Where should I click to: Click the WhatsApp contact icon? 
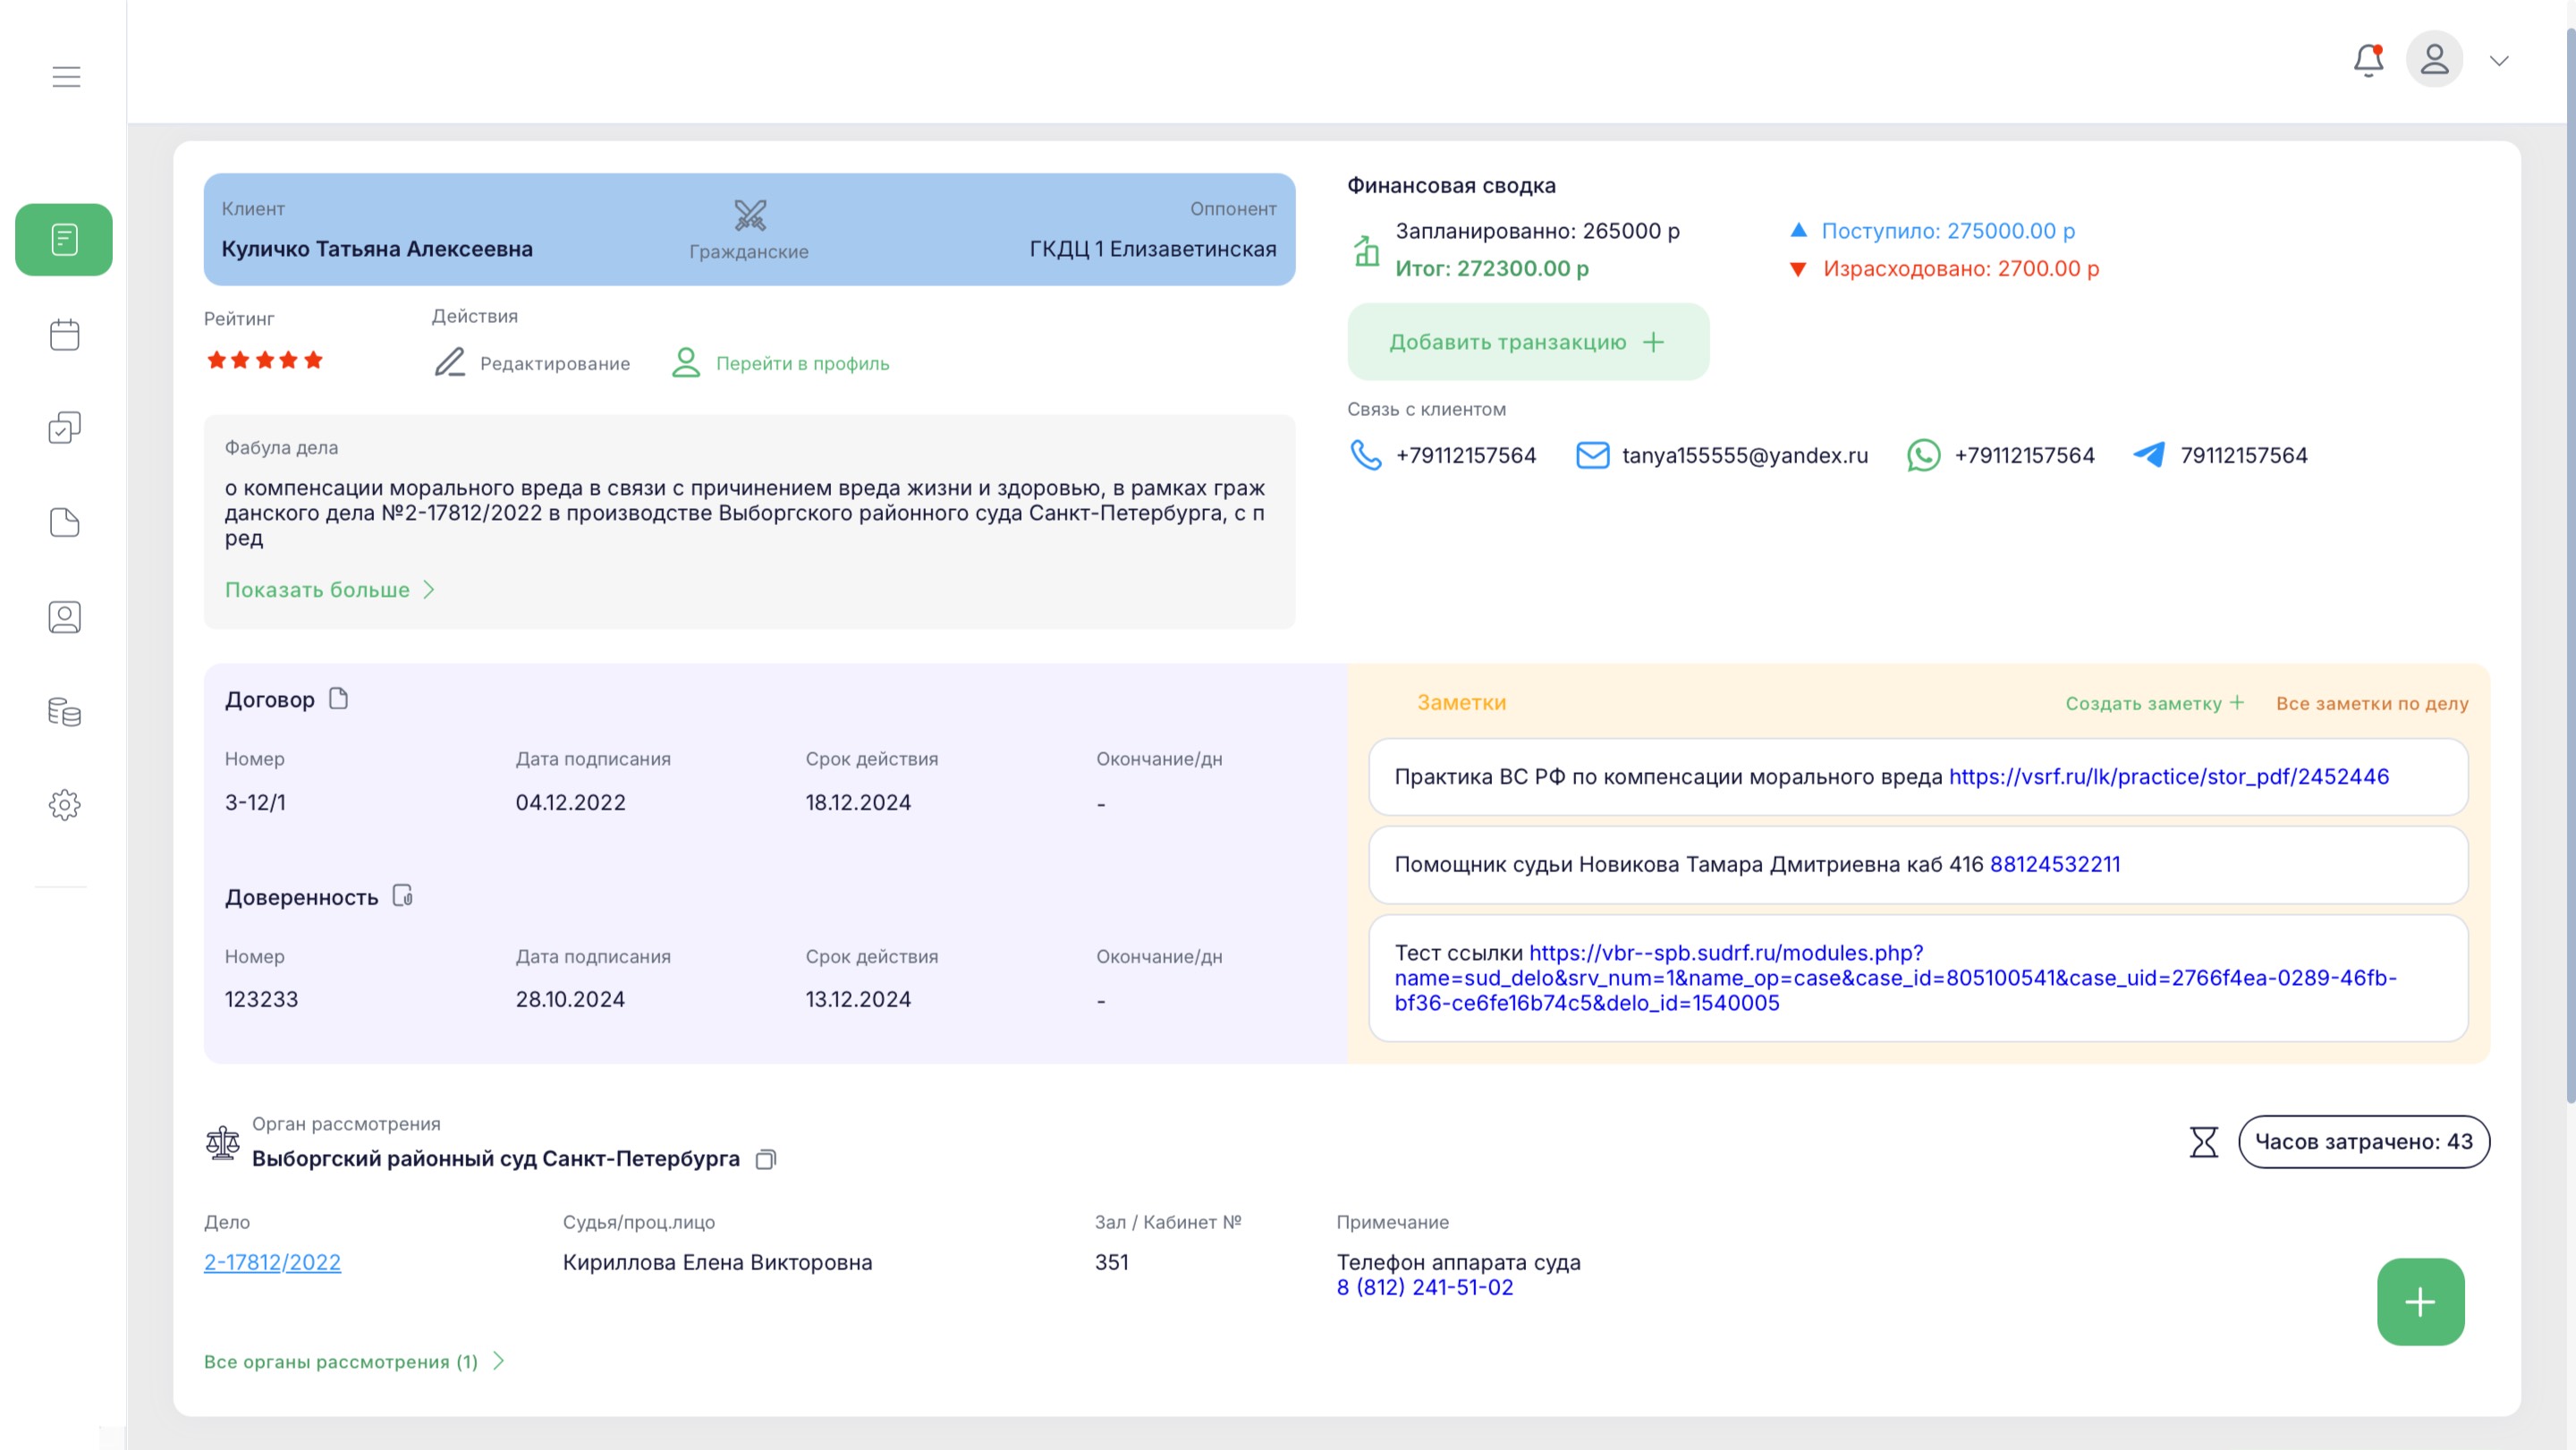(x=1923, y=456)
